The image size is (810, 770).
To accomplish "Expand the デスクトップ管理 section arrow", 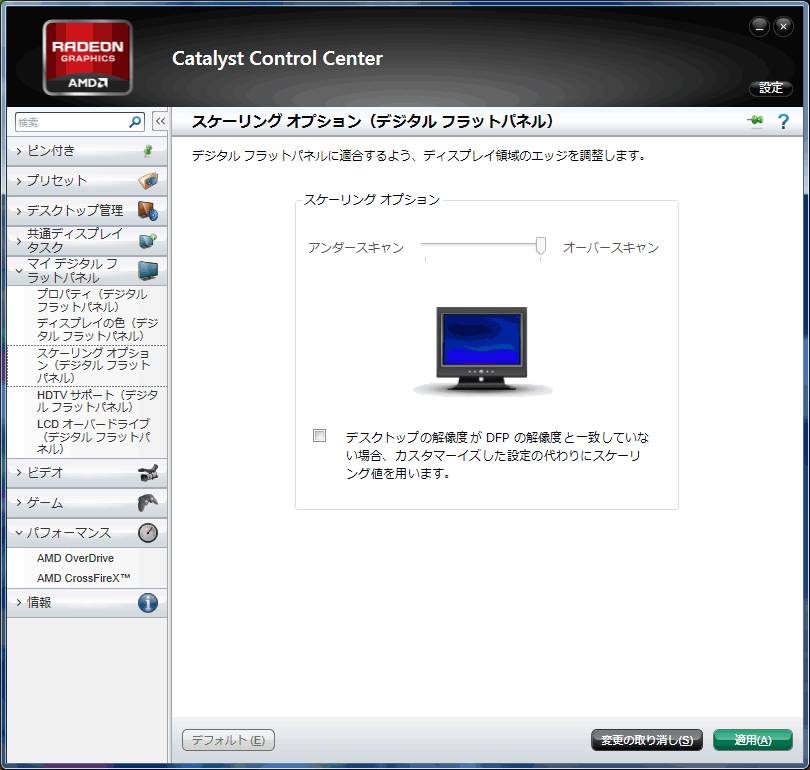I will (19, 211).
